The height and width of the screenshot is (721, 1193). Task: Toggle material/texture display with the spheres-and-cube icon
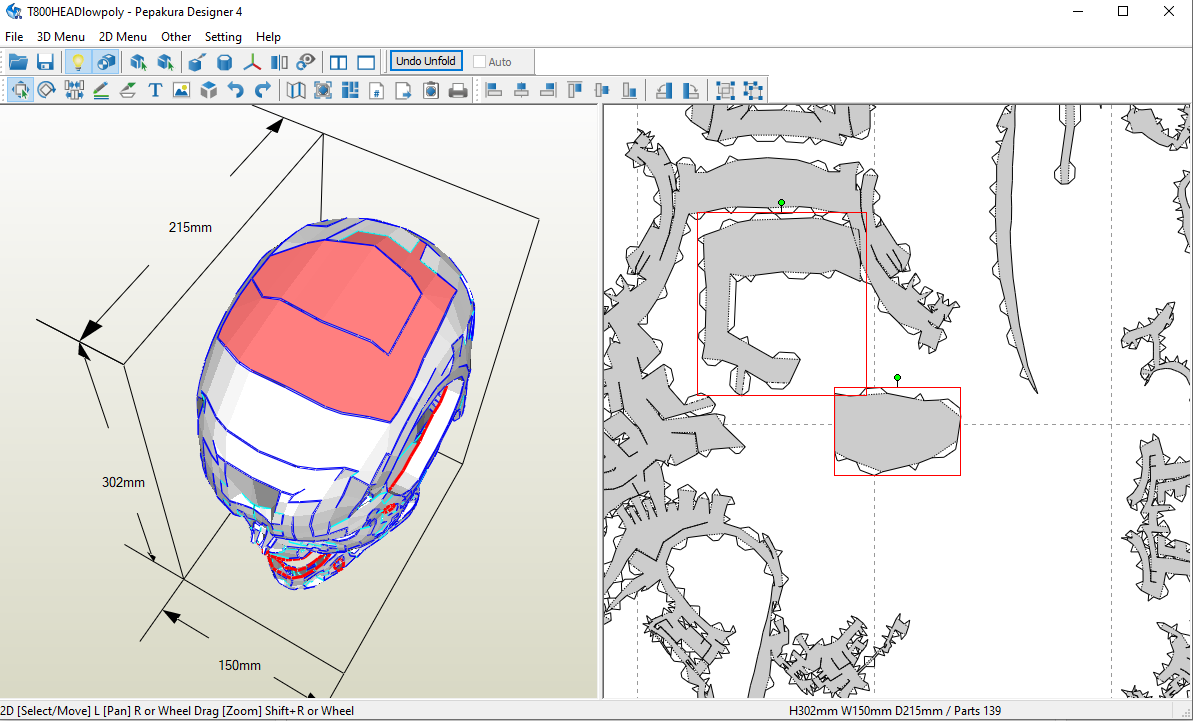point(106,62)
